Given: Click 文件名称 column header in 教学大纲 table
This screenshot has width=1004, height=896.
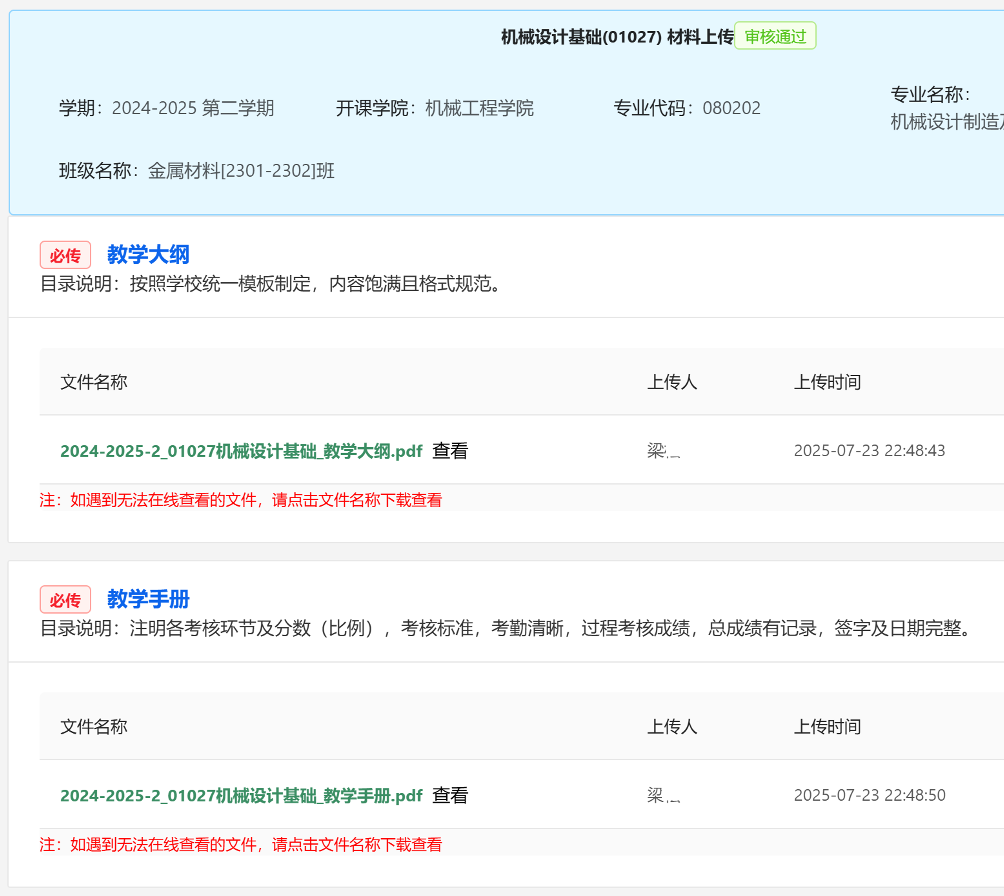Looking at the screenshot, I should click(x=94, y=382).
